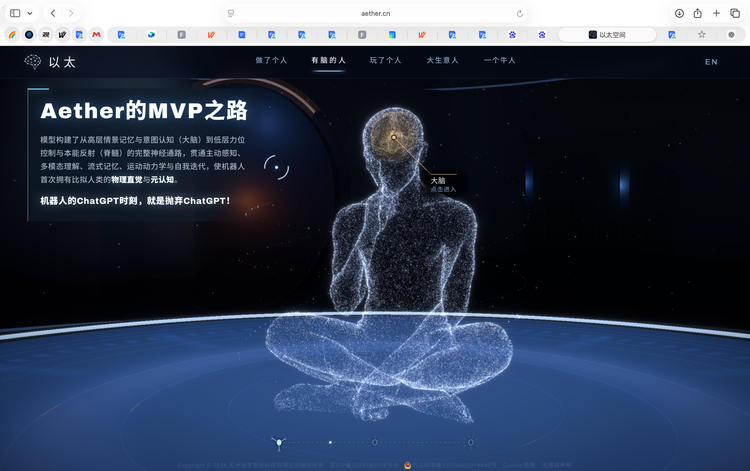Open the 做了个人 navigation item
The height and width of the screenshot is (471, 750).
click(x=271, y=60)
